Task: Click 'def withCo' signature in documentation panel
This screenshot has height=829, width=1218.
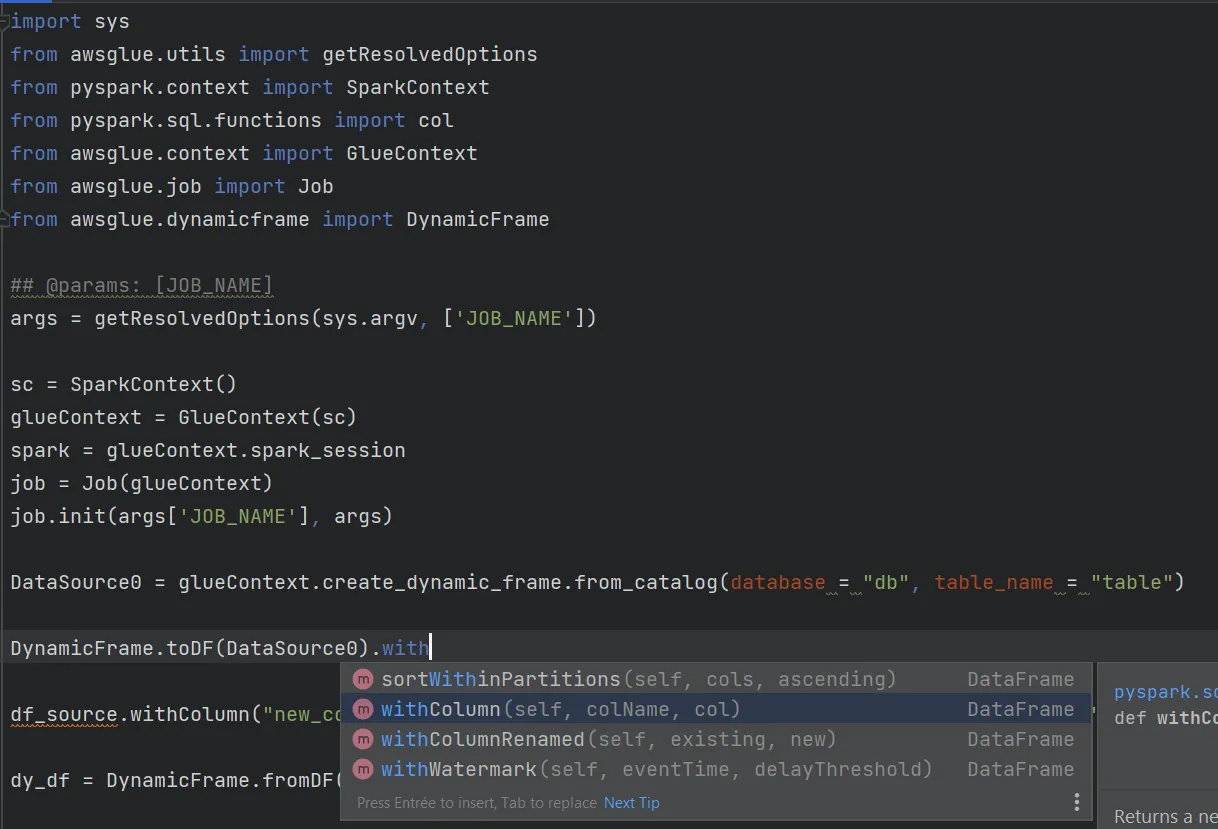Action: click(x=1165, y=718)
